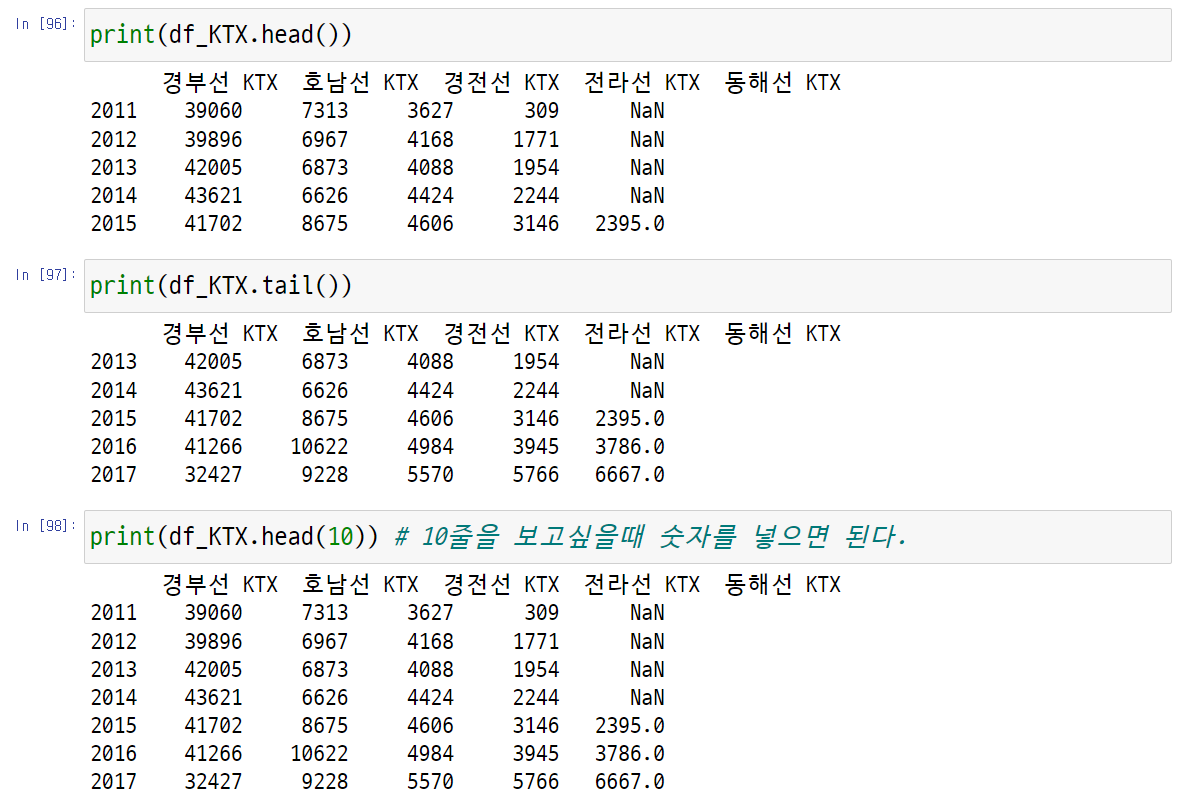Click year 2017 in In [97] tail output
Screen dimensions: 1180x796
click(114, 475)
